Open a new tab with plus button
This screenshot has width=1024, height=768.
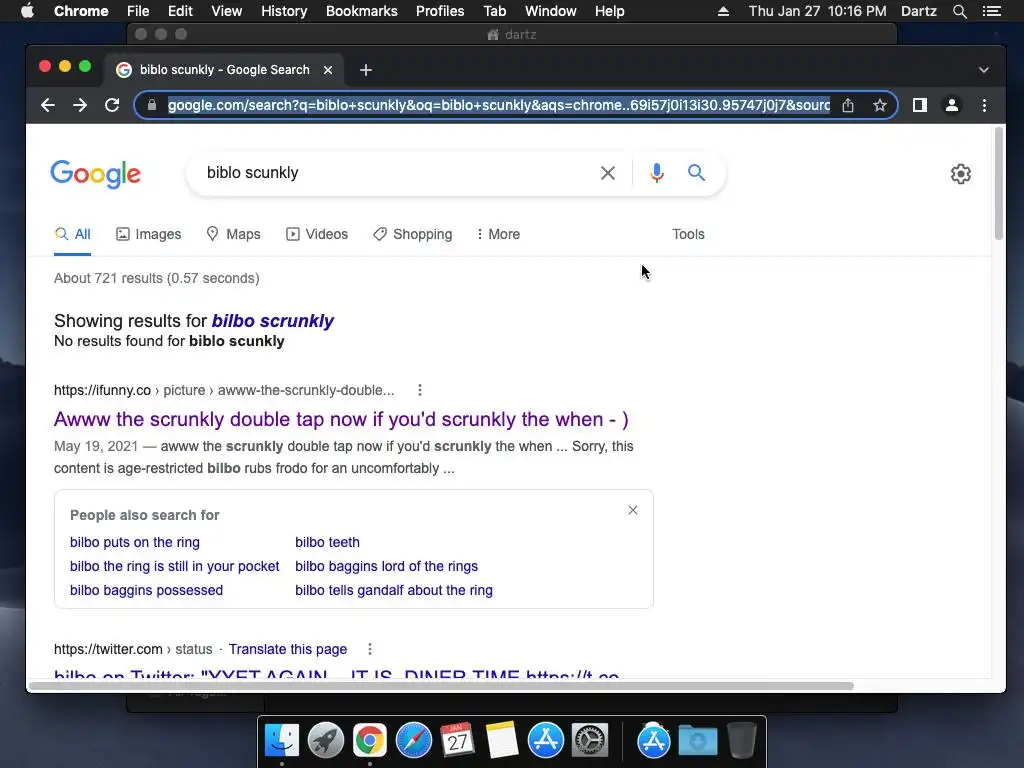[366, 70]
